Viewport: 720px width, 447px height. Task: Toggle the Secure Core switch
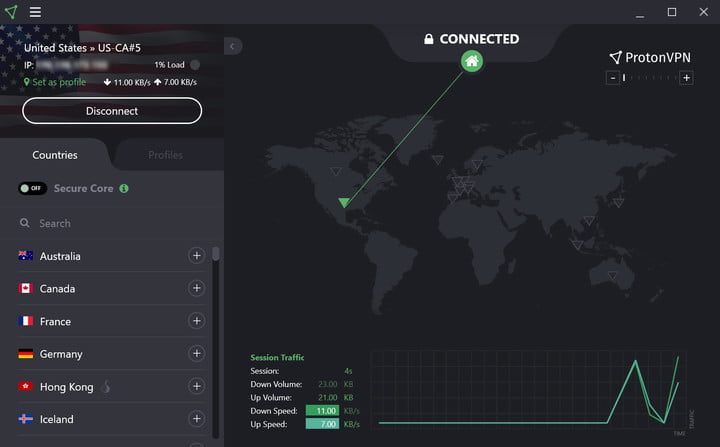(32, 188)
